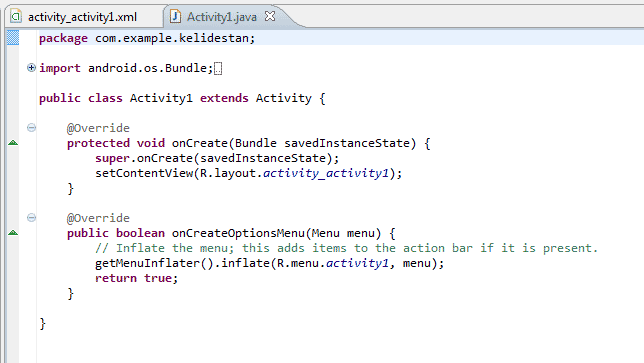Click the extends keyword
Screen dimensions: 644x363
tap(224, 98)
